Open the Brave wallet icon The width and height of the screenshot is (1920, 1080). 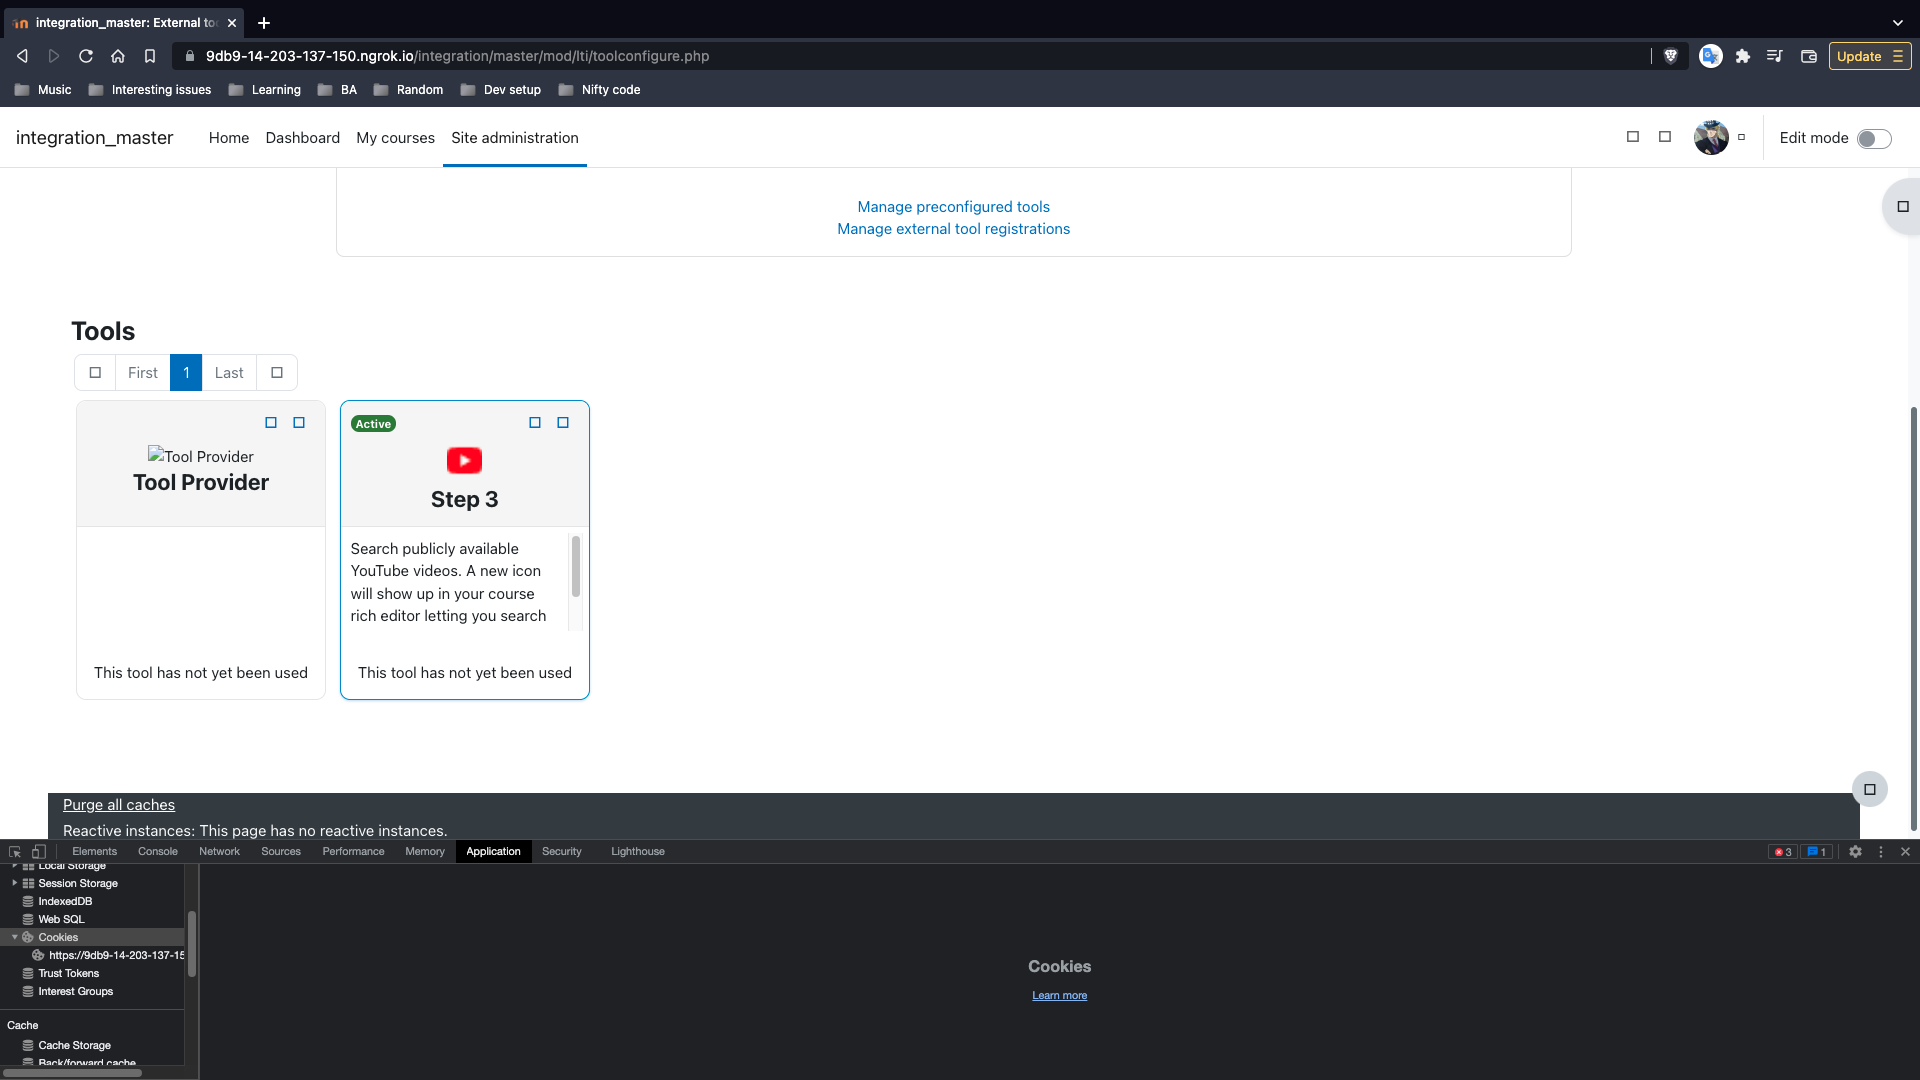pos(1808,56)
